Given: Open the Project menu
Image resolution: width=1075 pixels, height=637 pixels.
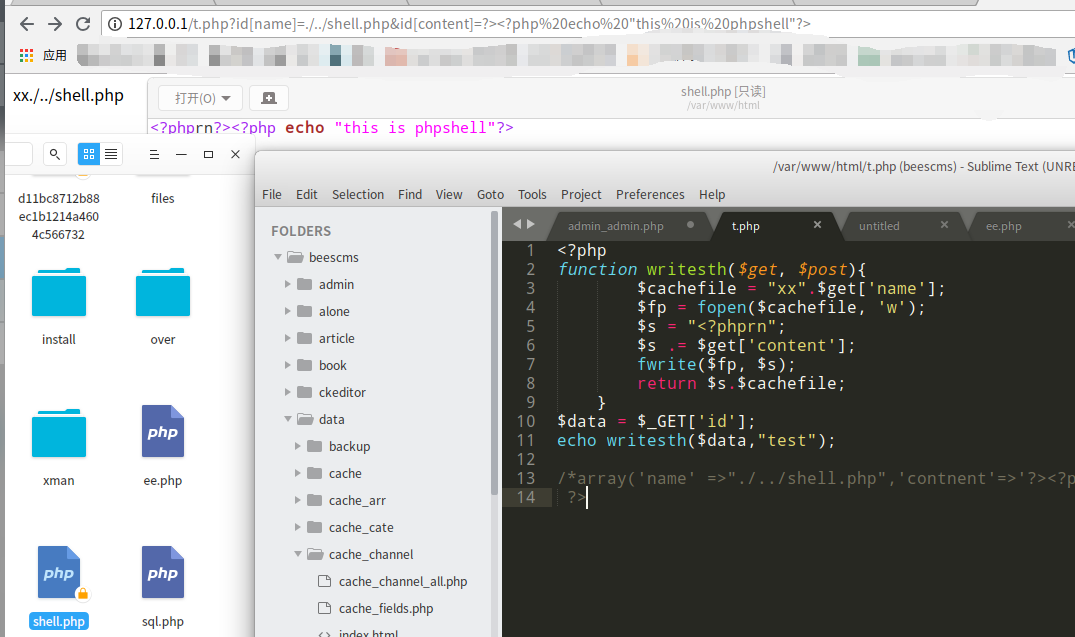Looking at the screenshot, I should (581, 195).
